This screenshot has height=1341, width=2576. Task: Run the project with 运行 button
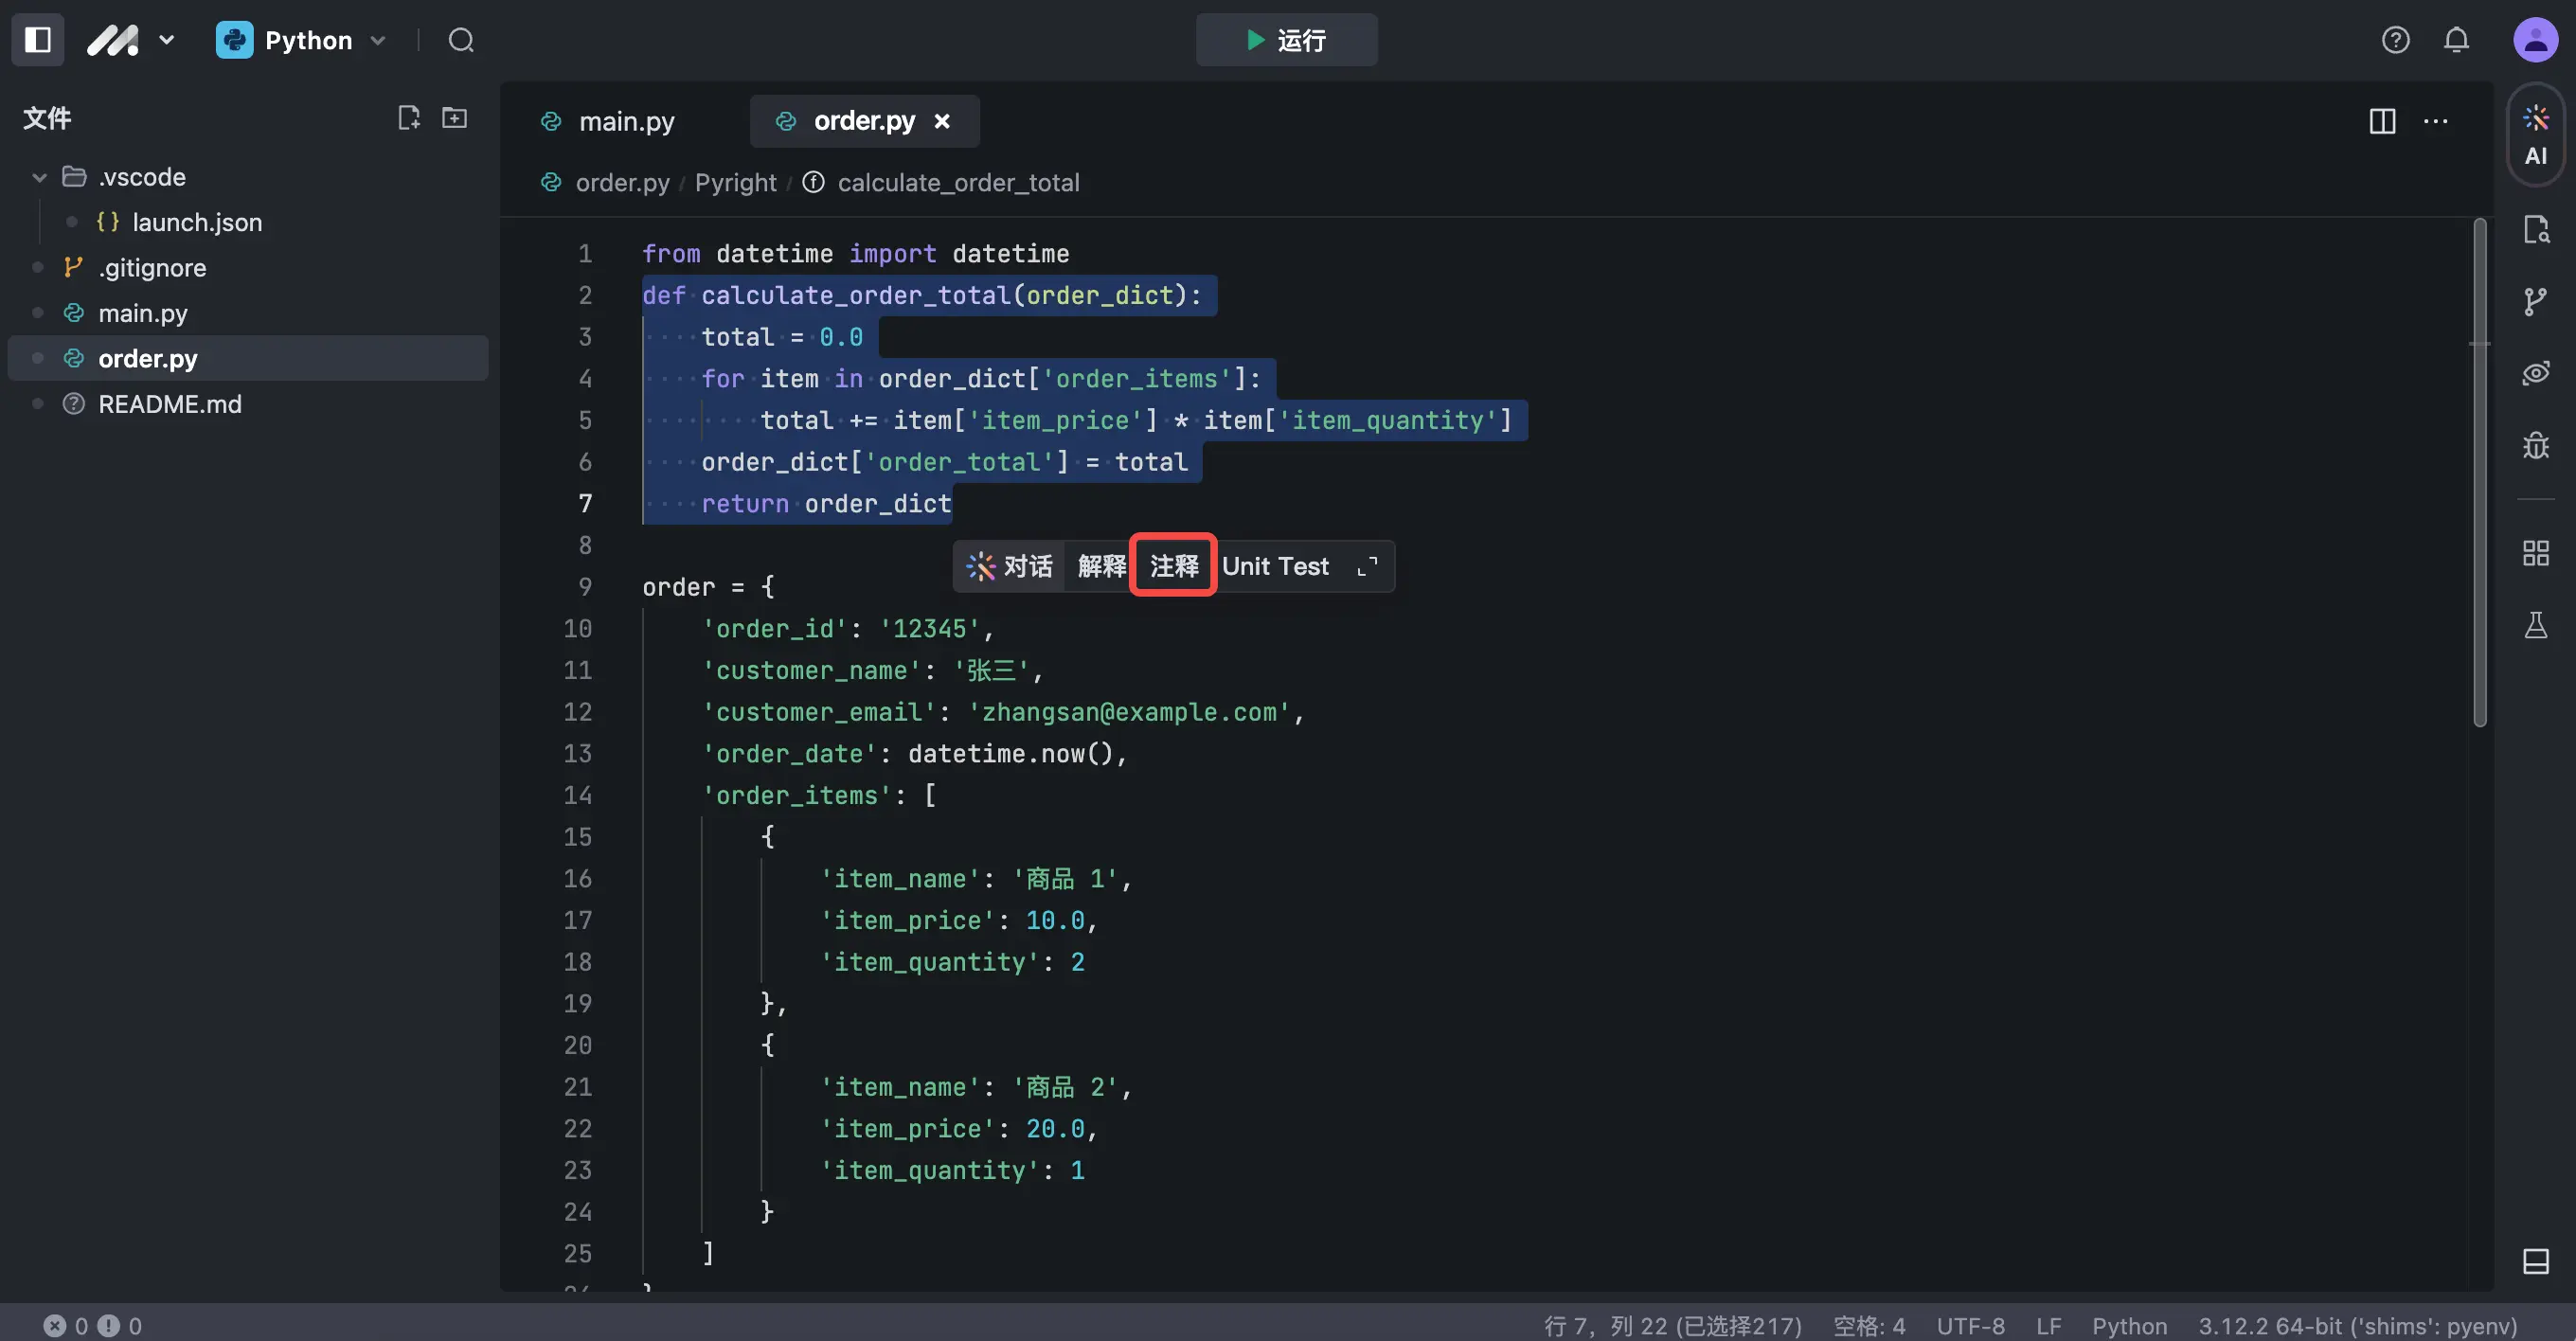[1286, 40]
